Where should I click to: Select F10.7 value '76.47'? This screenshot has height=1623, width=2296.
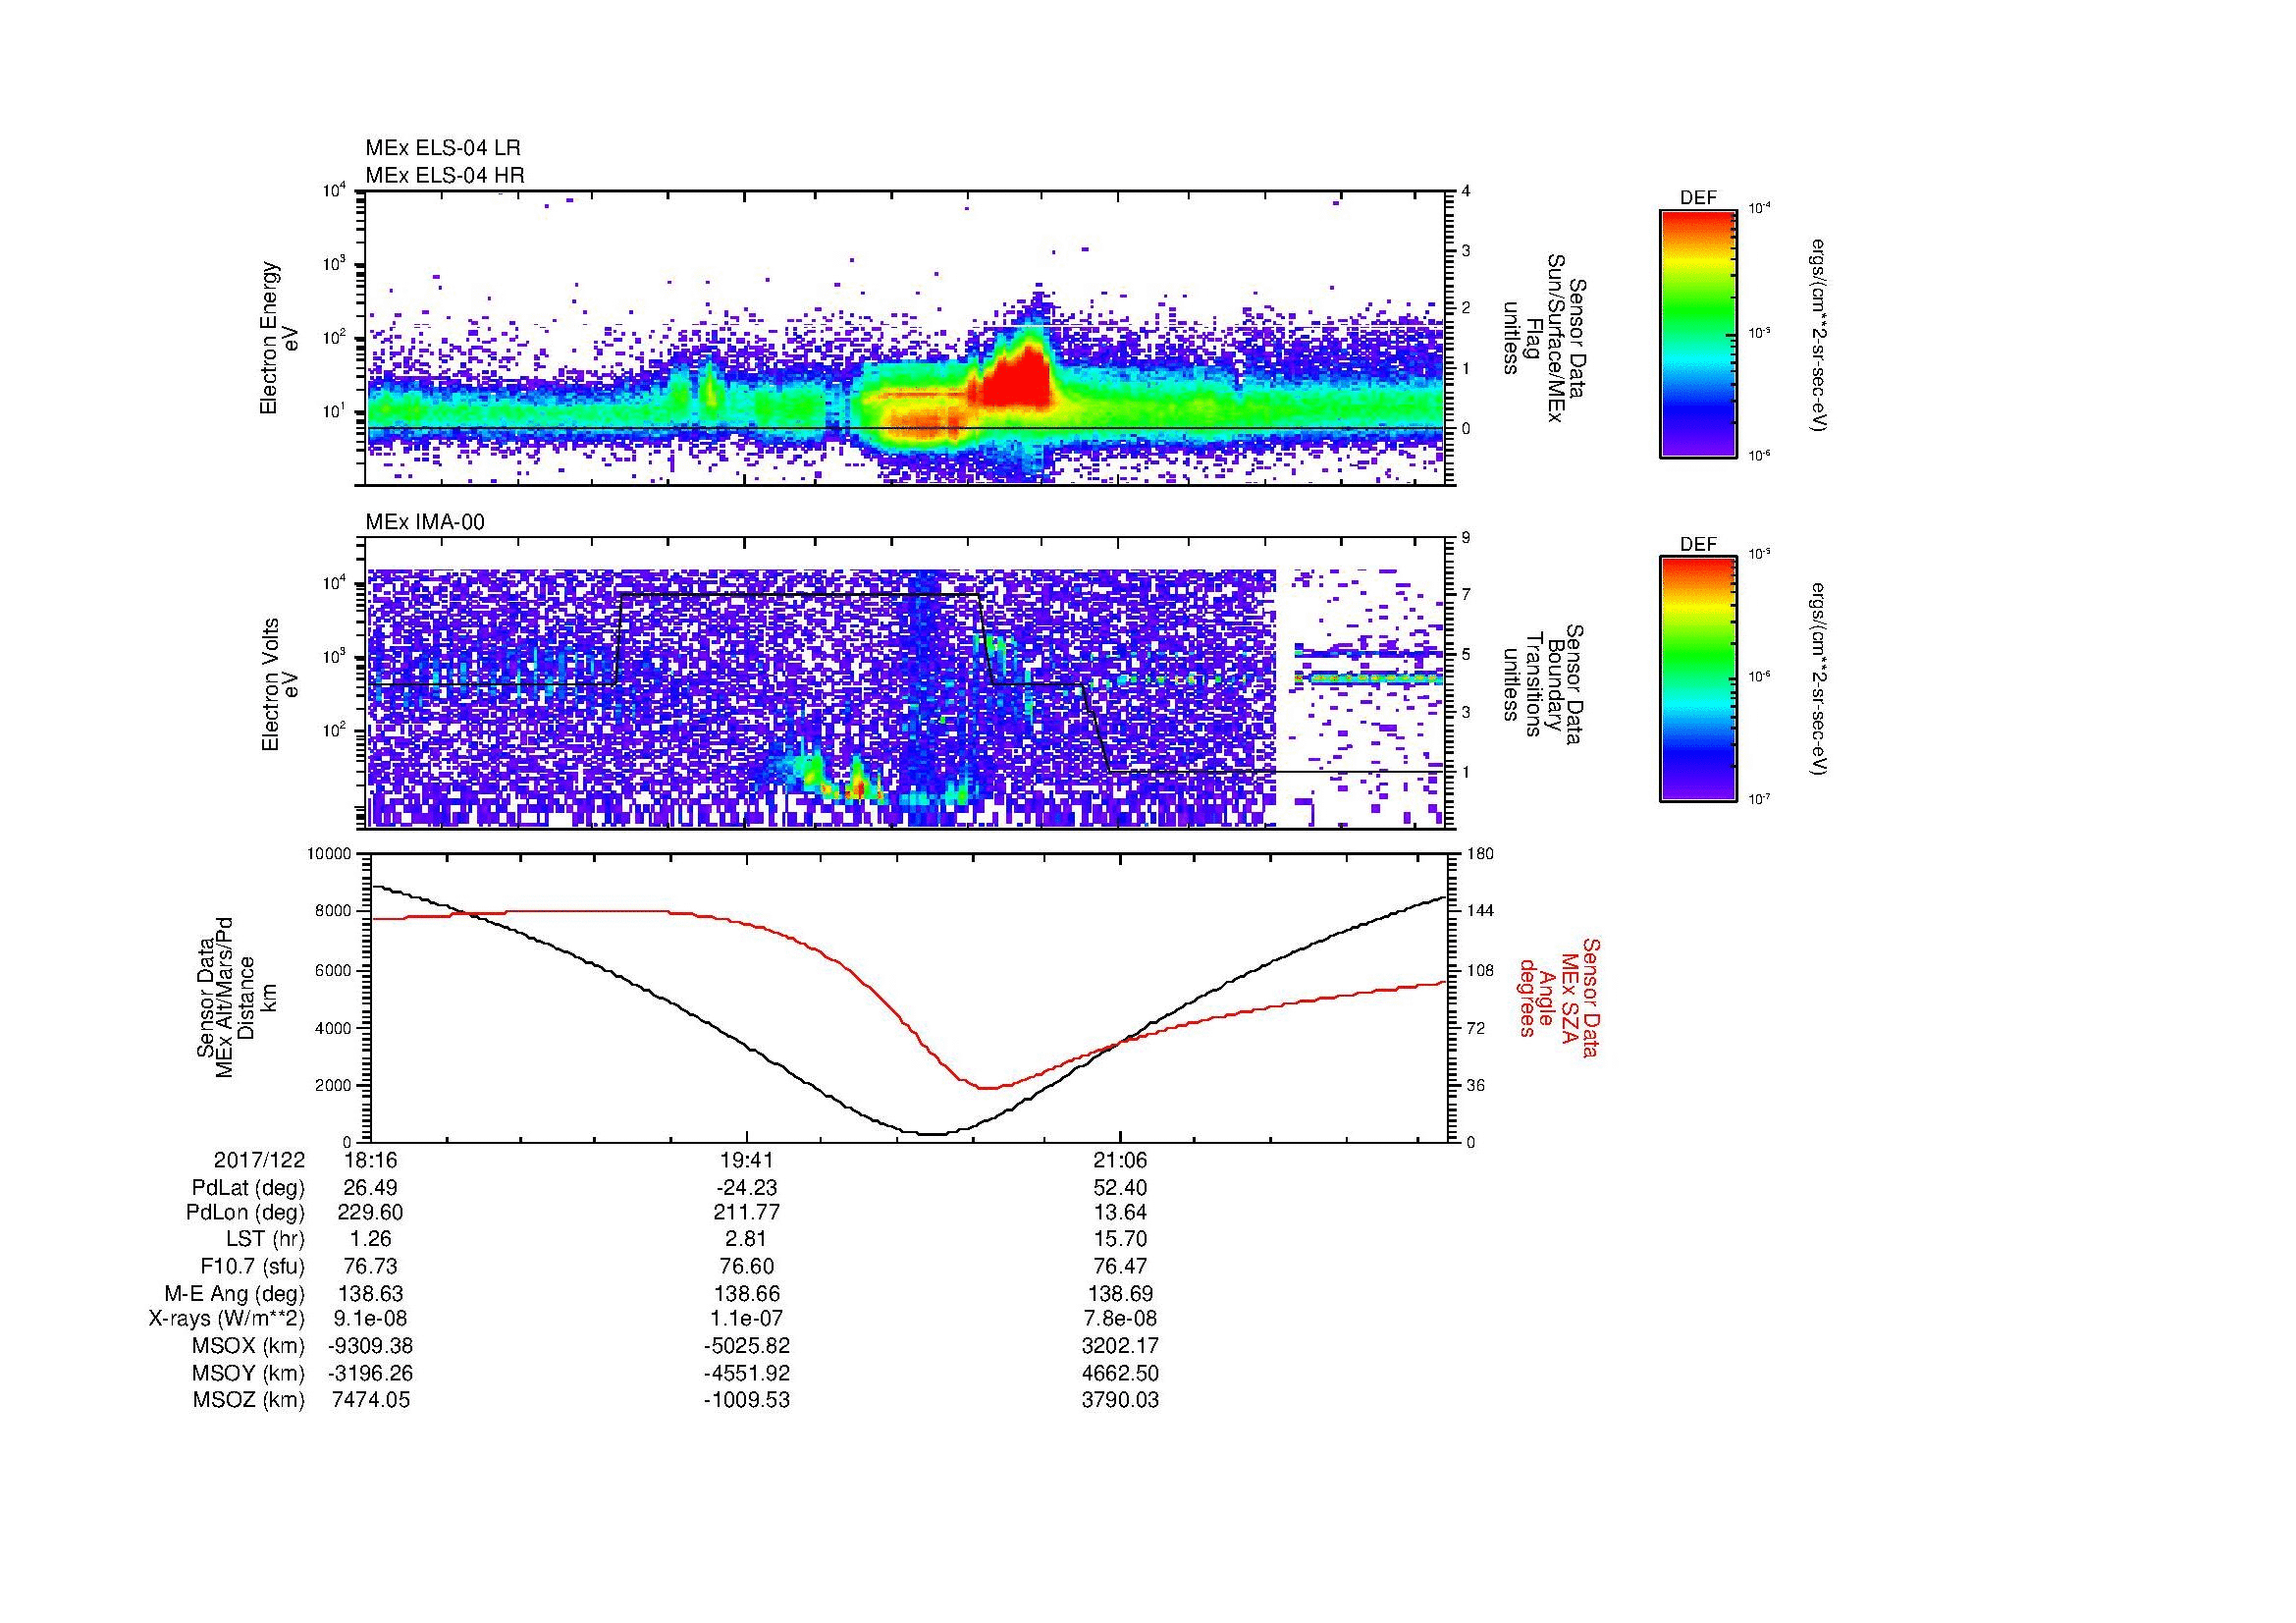pyautogui.click(x=1120, y=1267)
